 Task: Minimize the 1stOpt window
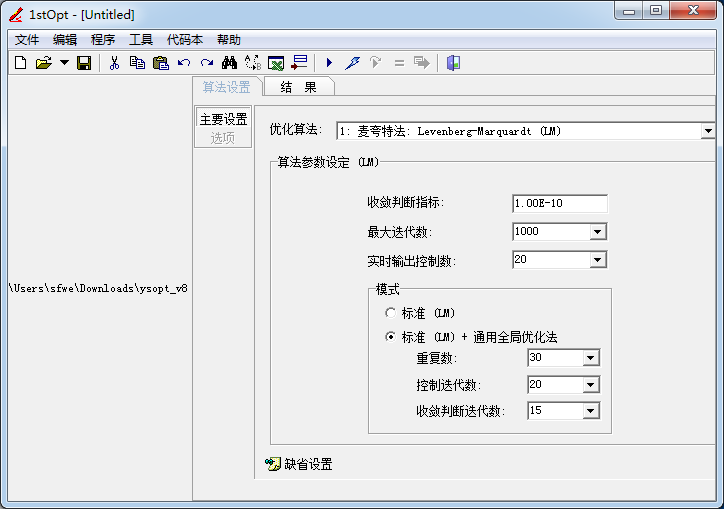(629, 11)
